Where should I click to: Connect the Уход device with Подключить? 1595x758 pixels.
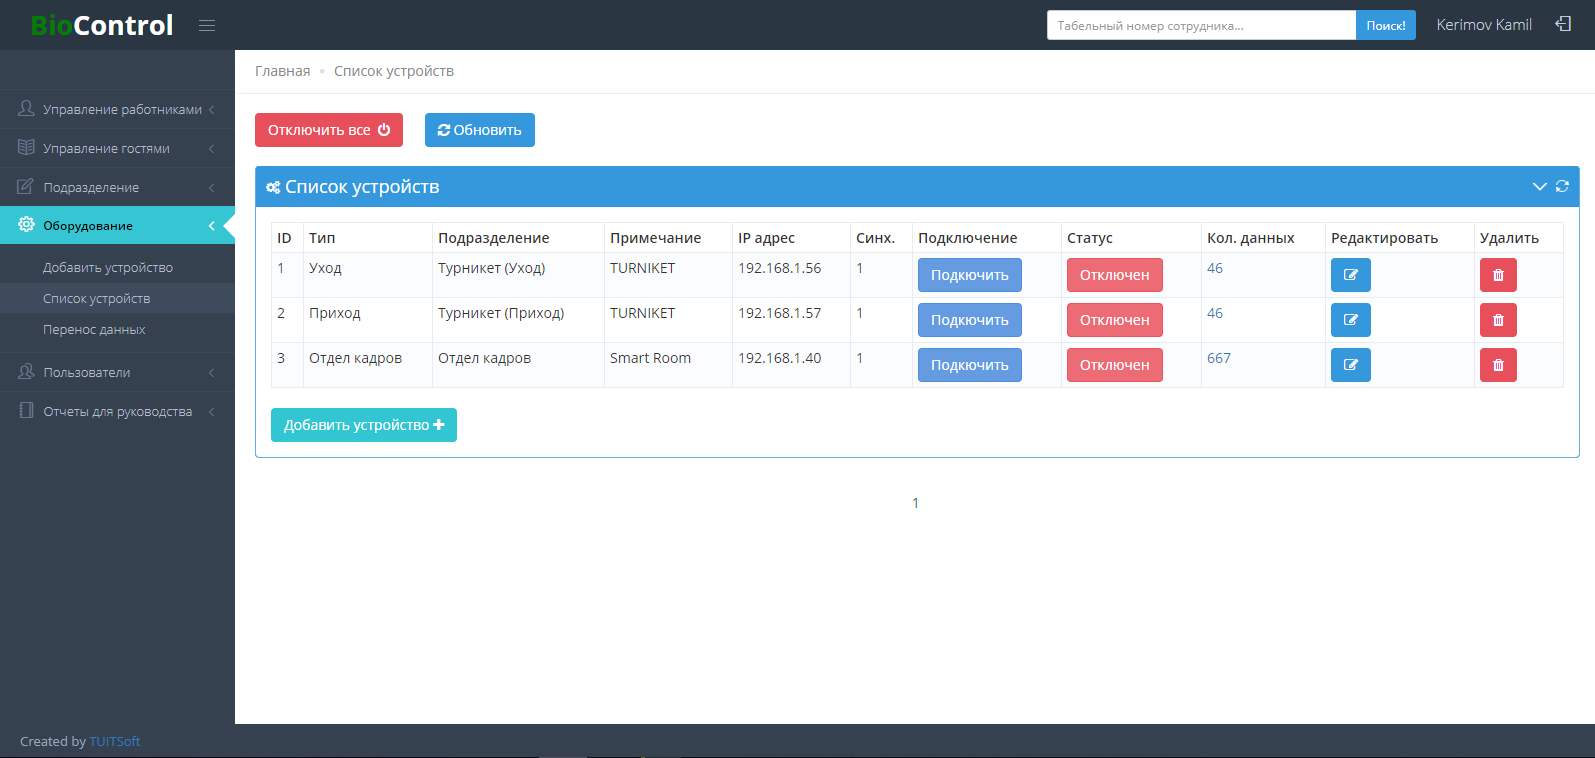coord(969,275)
